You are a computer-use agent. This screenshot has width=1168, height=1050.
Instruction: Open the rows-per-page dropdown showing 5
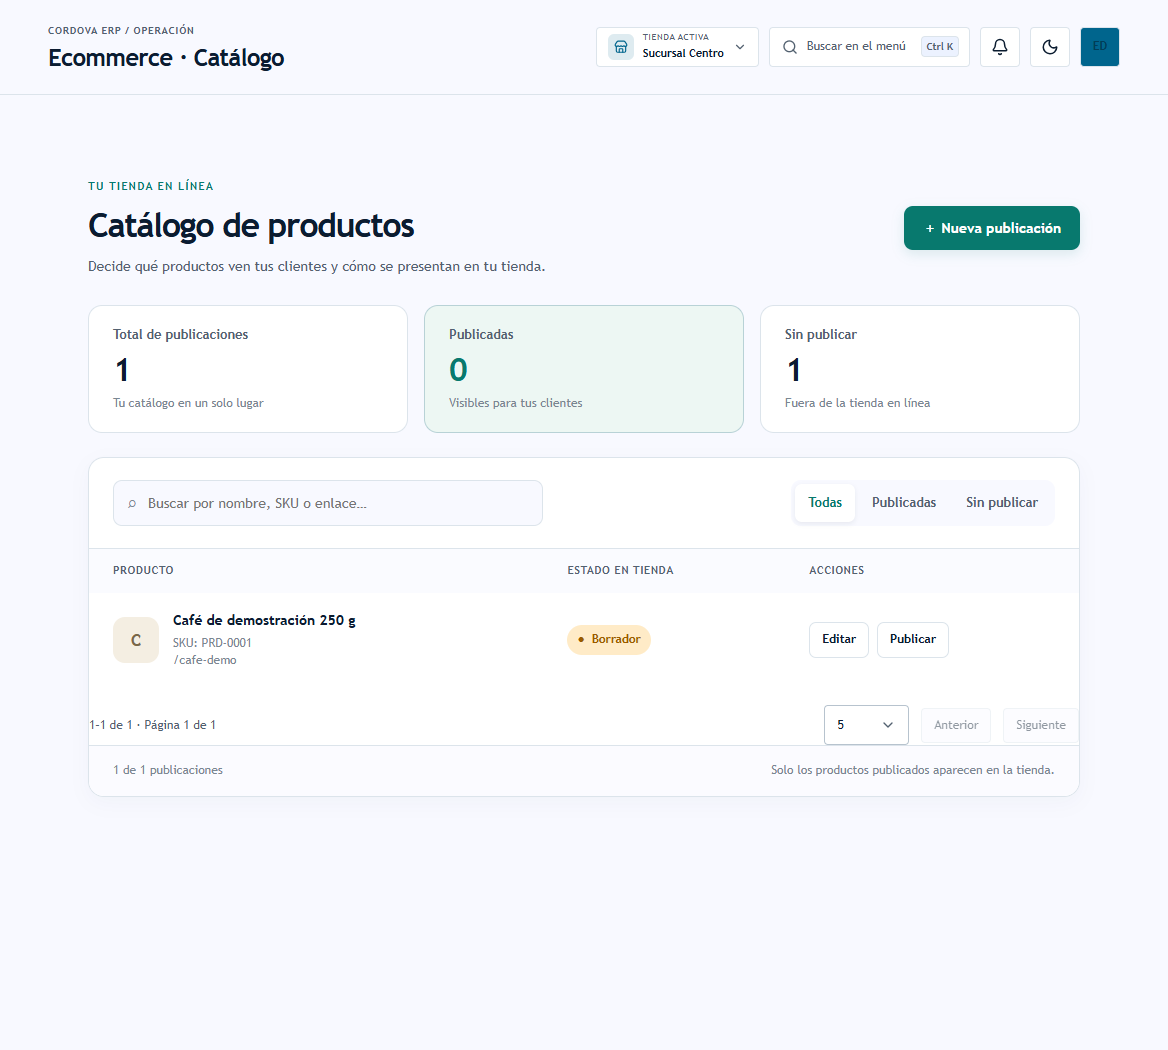(x=866, y=725)
